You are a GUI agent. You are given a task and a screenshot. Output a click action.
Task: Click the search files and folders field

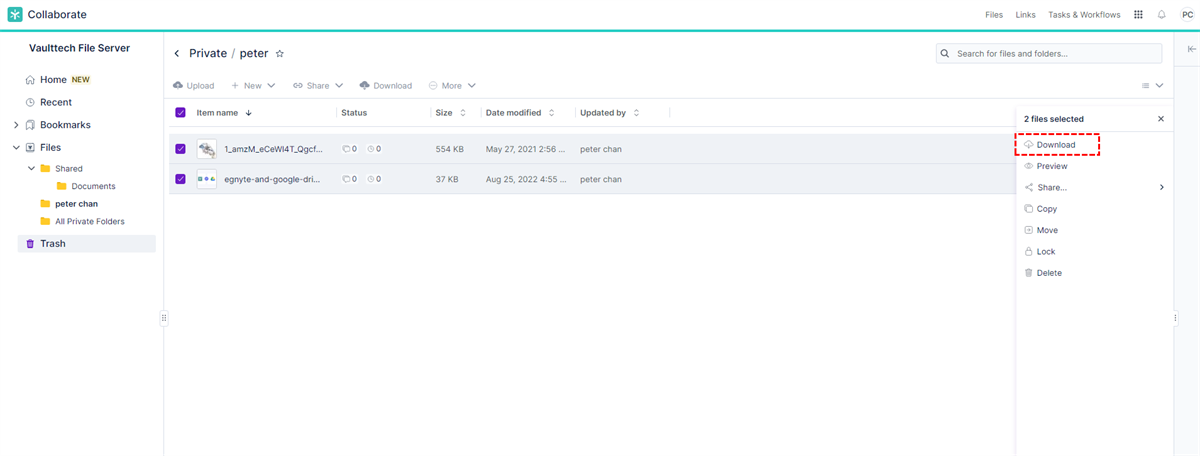(x=1049, y=53)
